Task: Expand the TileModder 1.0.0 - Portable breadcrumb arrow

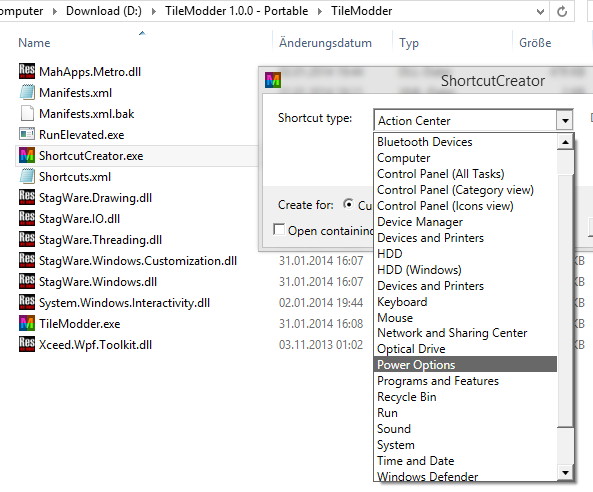Action: pos(320,11)
